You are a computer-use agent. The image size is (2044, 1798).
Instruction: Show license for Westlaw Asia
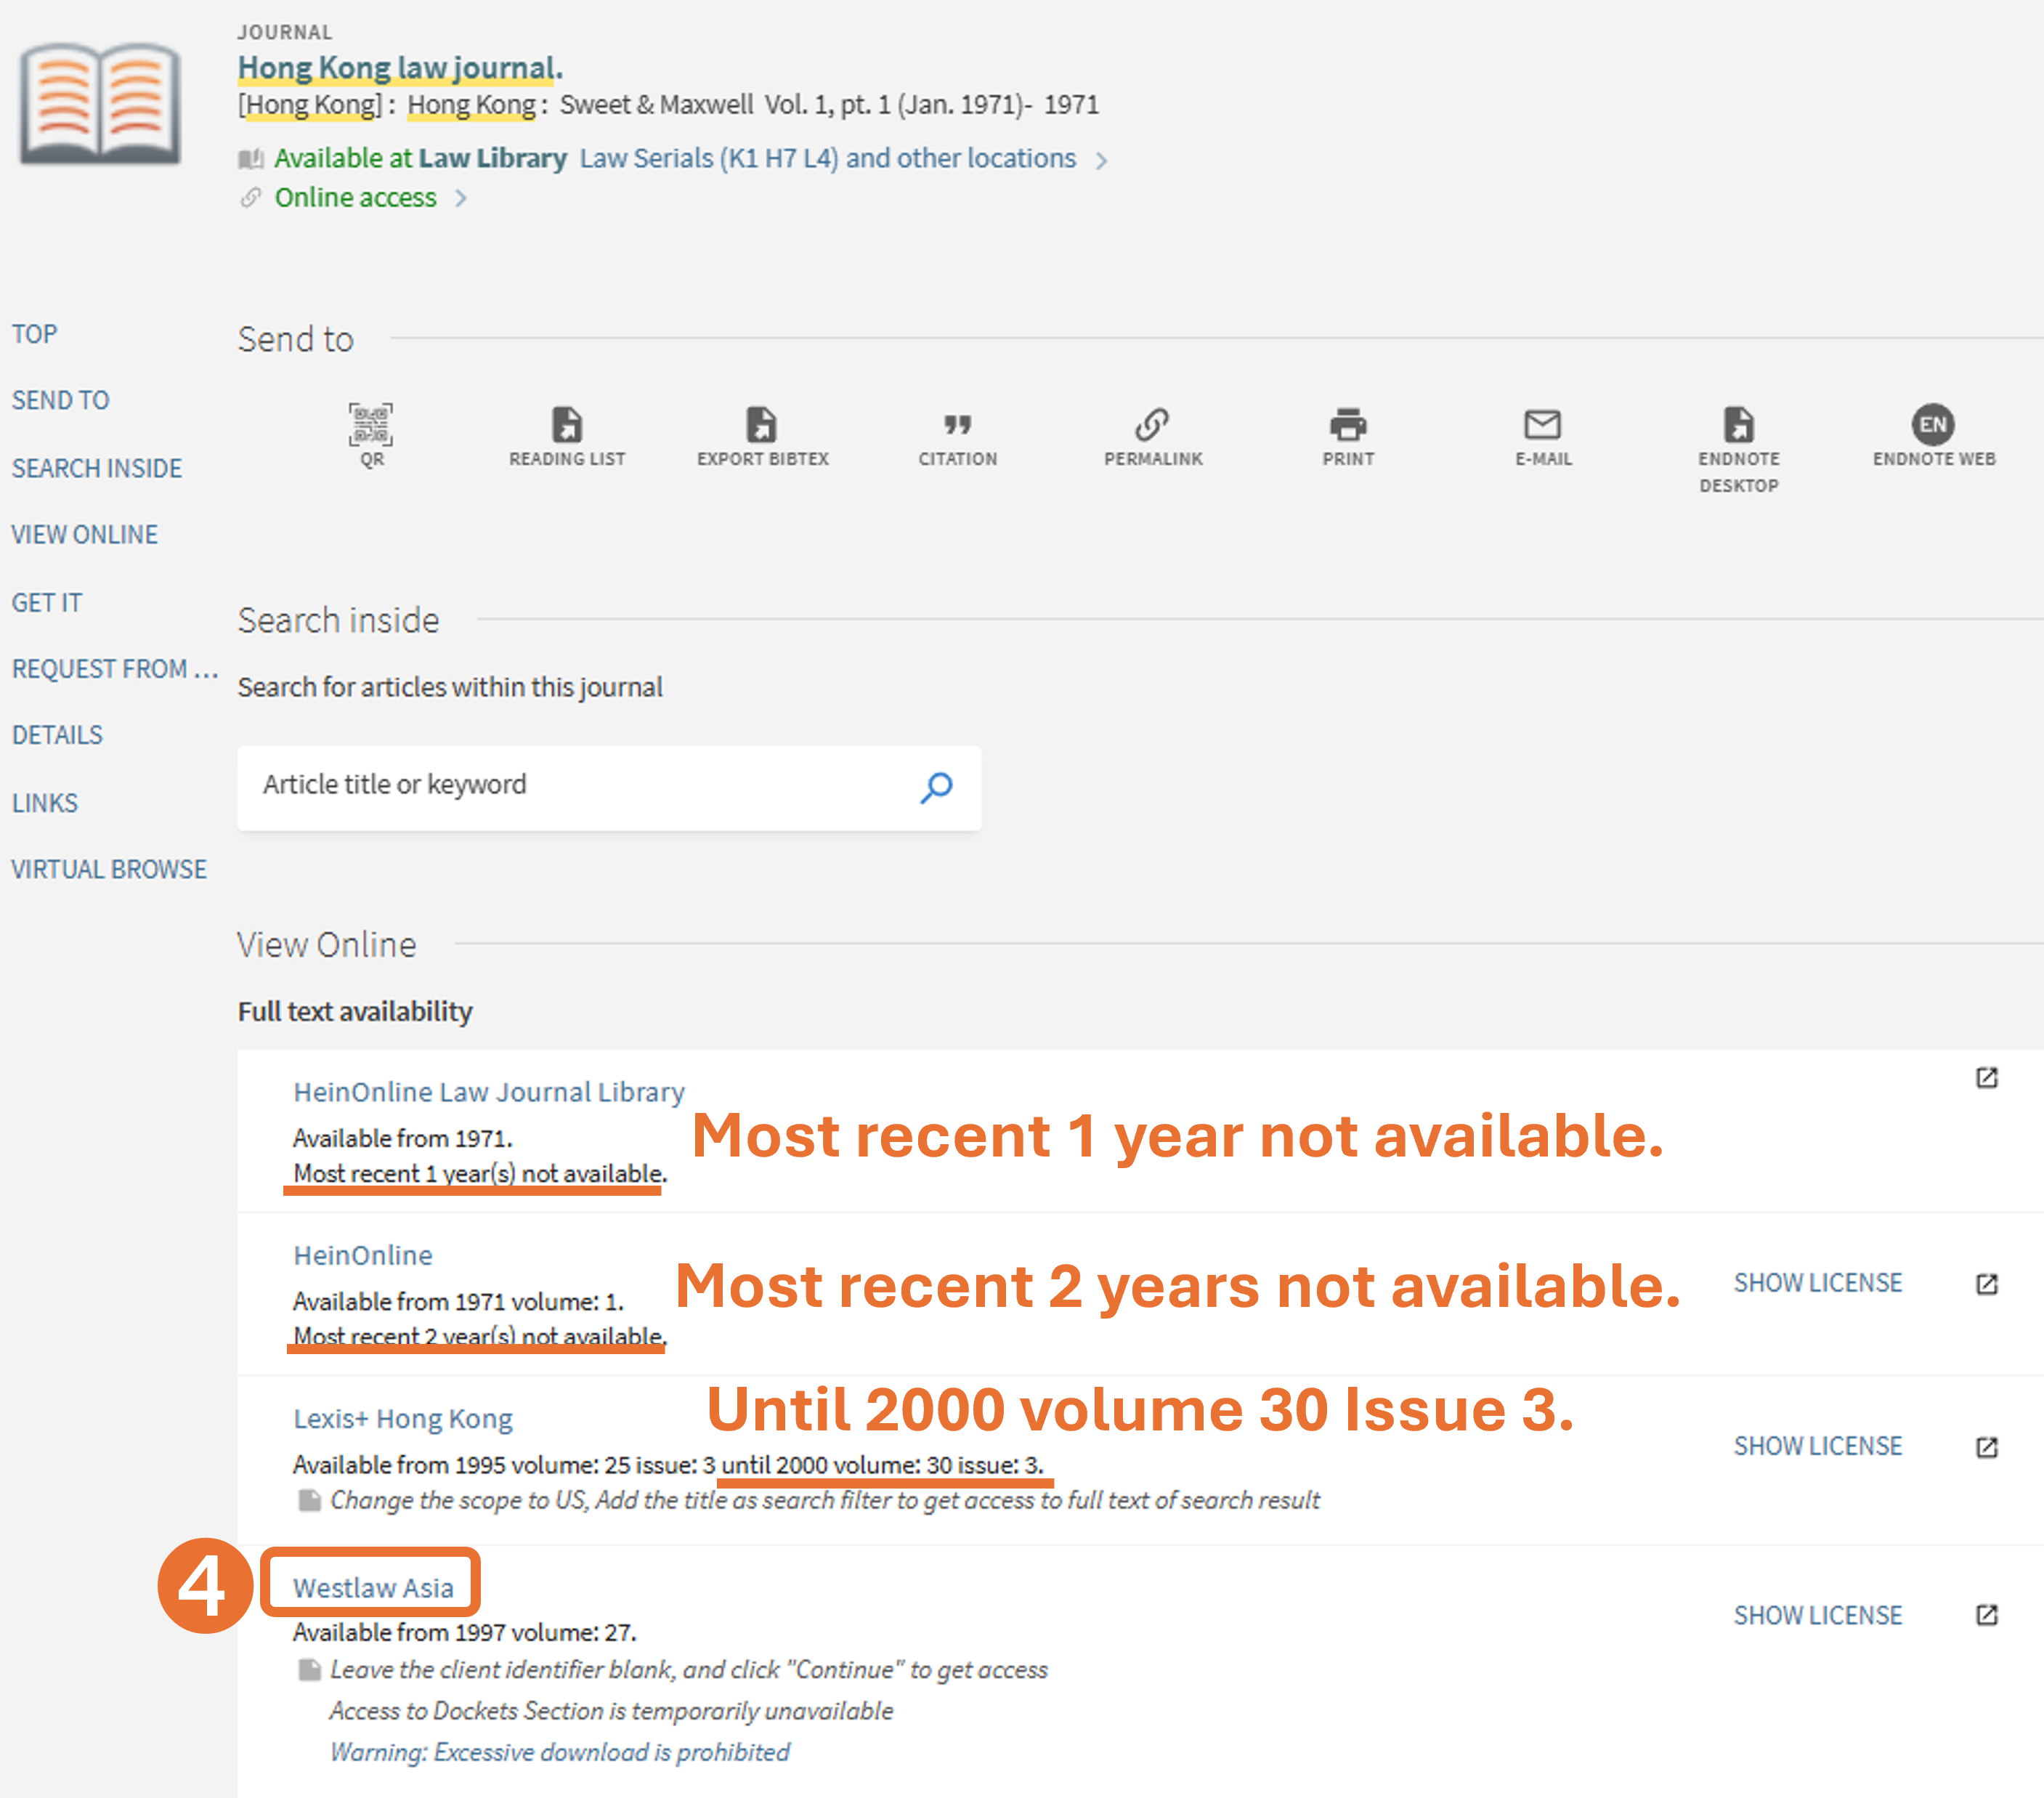point(1817,1615)
